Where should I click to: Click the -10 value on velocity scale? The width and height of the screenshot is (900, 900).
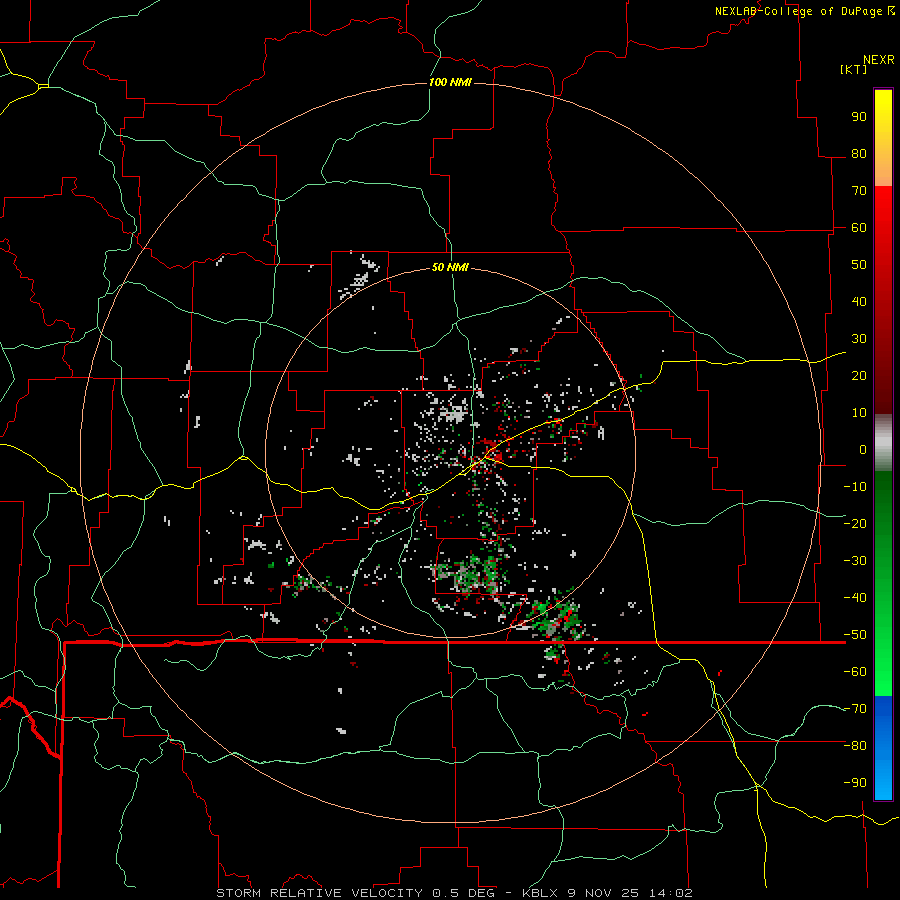coord(855,487)
